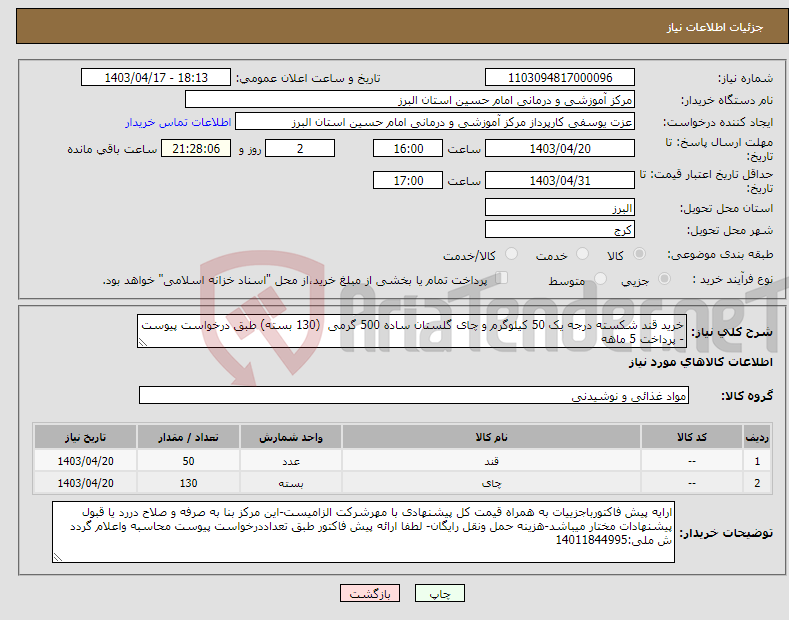Image resolution: width=789 pixels, height=620 pixels.
Task: Click the نام کالا column header
Action: (x=491, y=437)
